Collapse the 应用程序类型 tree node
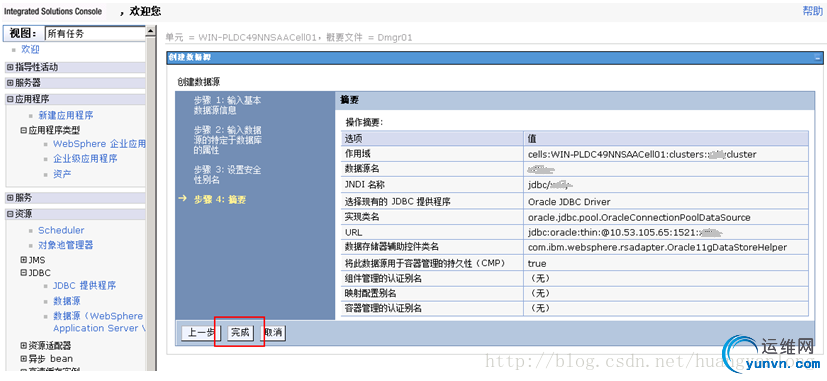 pyautogui.click(x=23, y=130)
